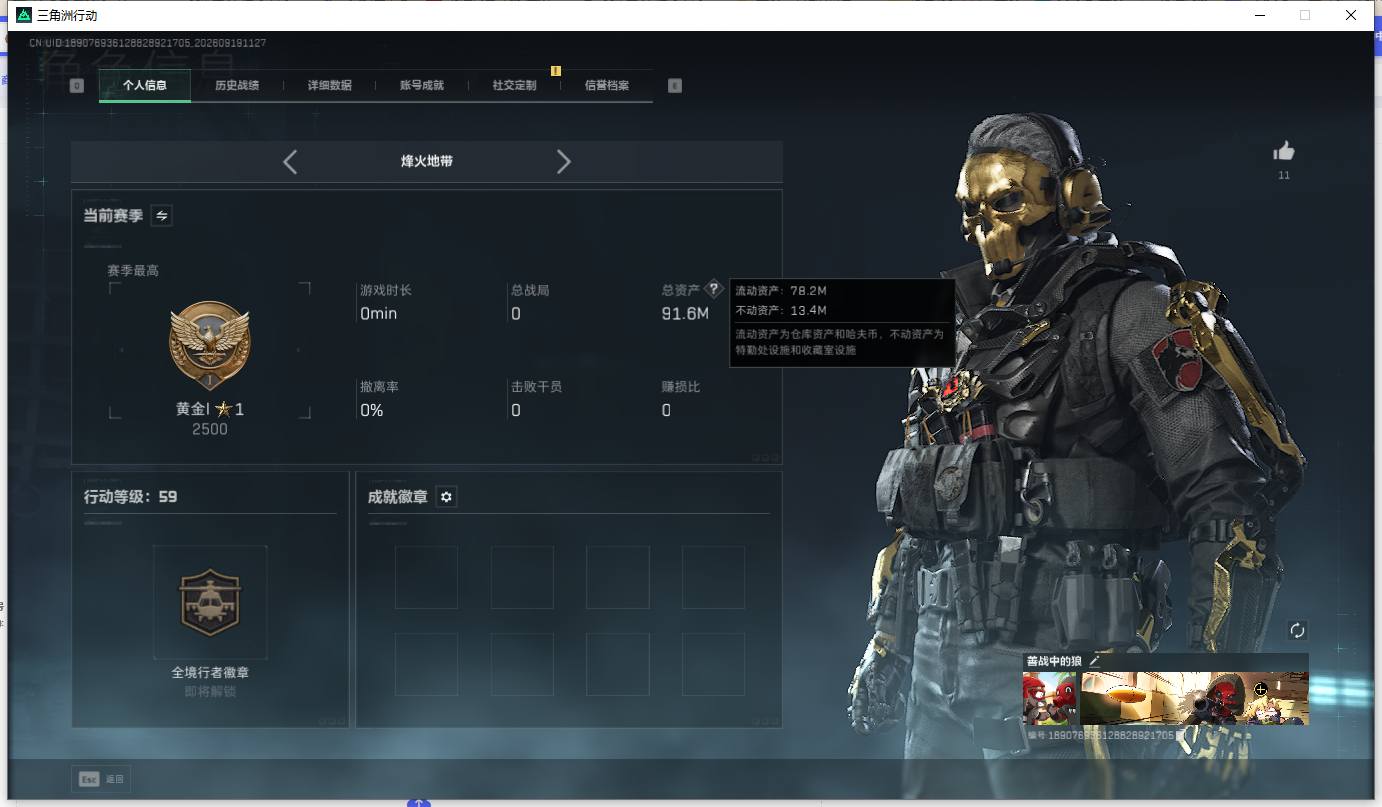This screenshot has height=807, width=1382.
Task: Click the red cartoon avatar thumbnail
Action: (x=1050, y=698)
